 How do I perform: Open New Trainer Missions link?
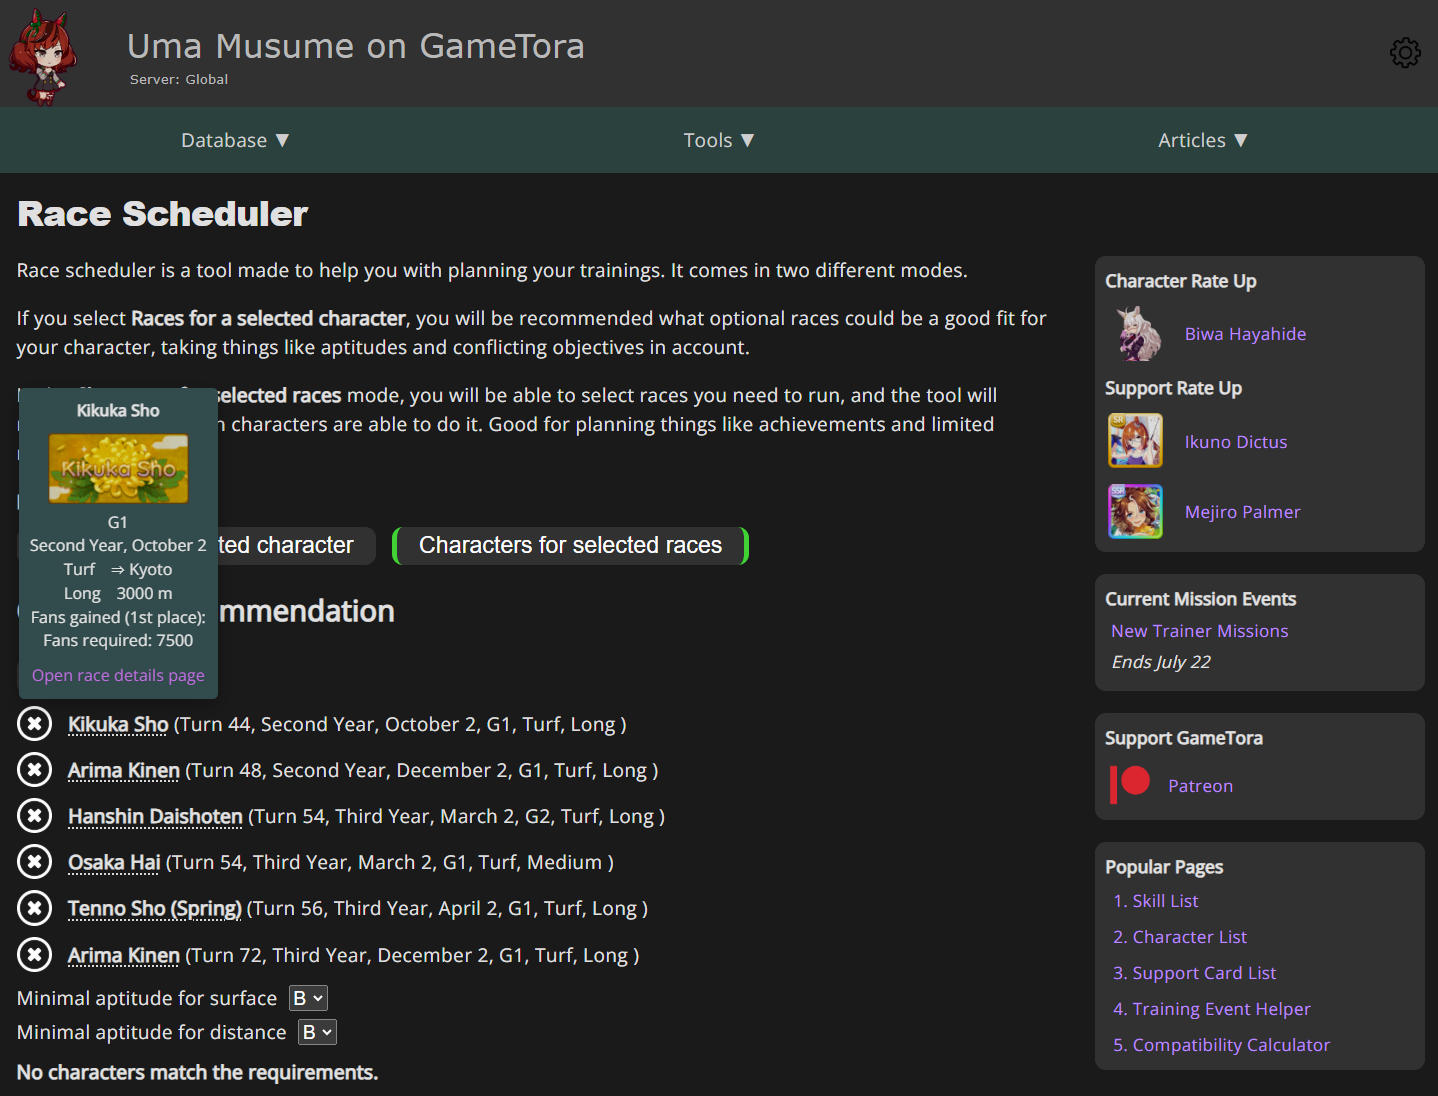click(x=1199, y=631)
